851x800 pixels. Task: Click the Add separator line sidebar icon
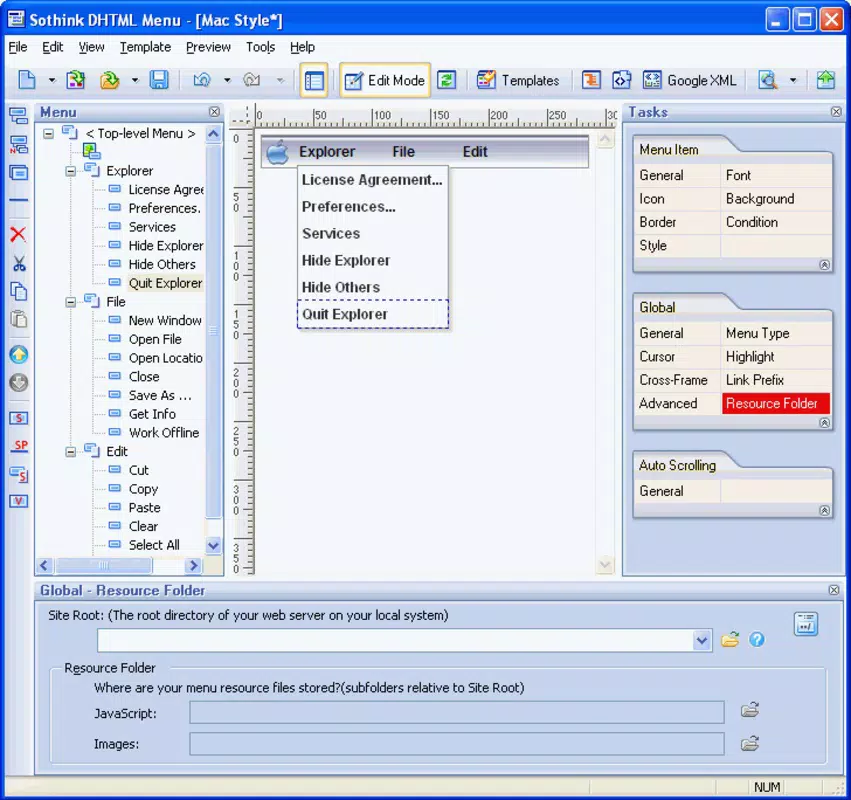click(19, 200)
